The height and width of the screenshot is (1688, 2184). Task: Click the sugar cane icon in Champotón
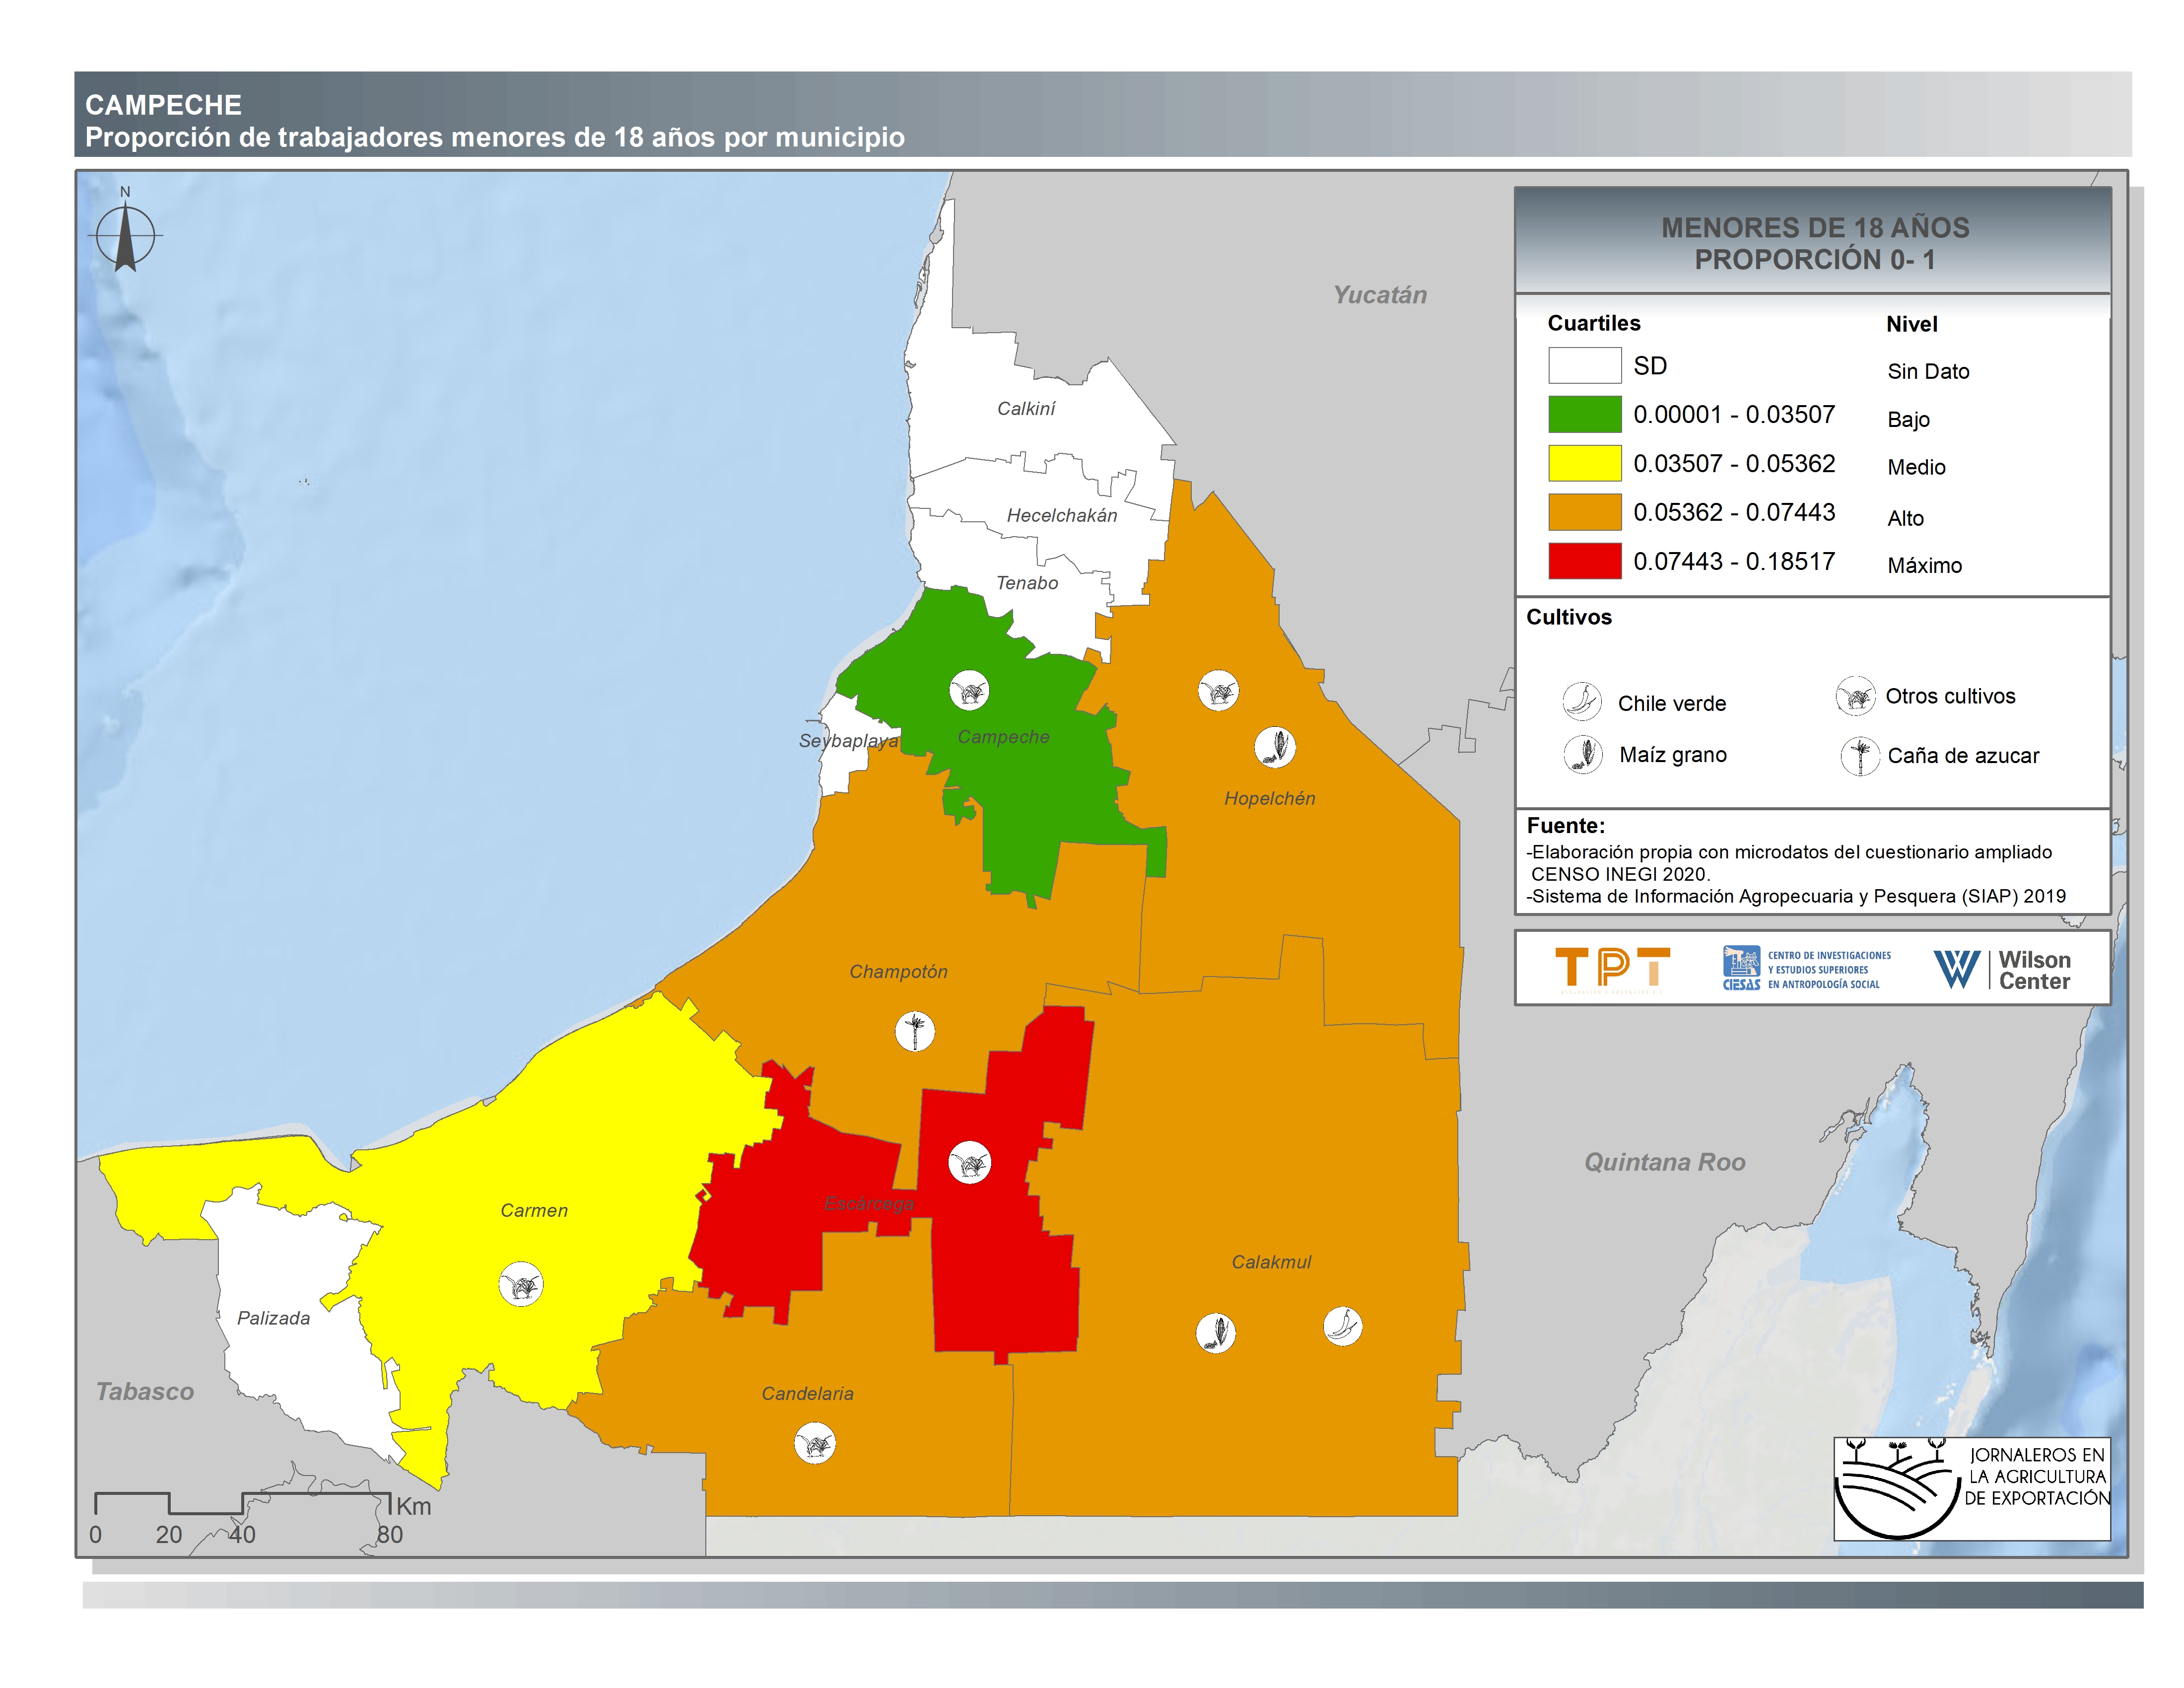click(914, 1031)
